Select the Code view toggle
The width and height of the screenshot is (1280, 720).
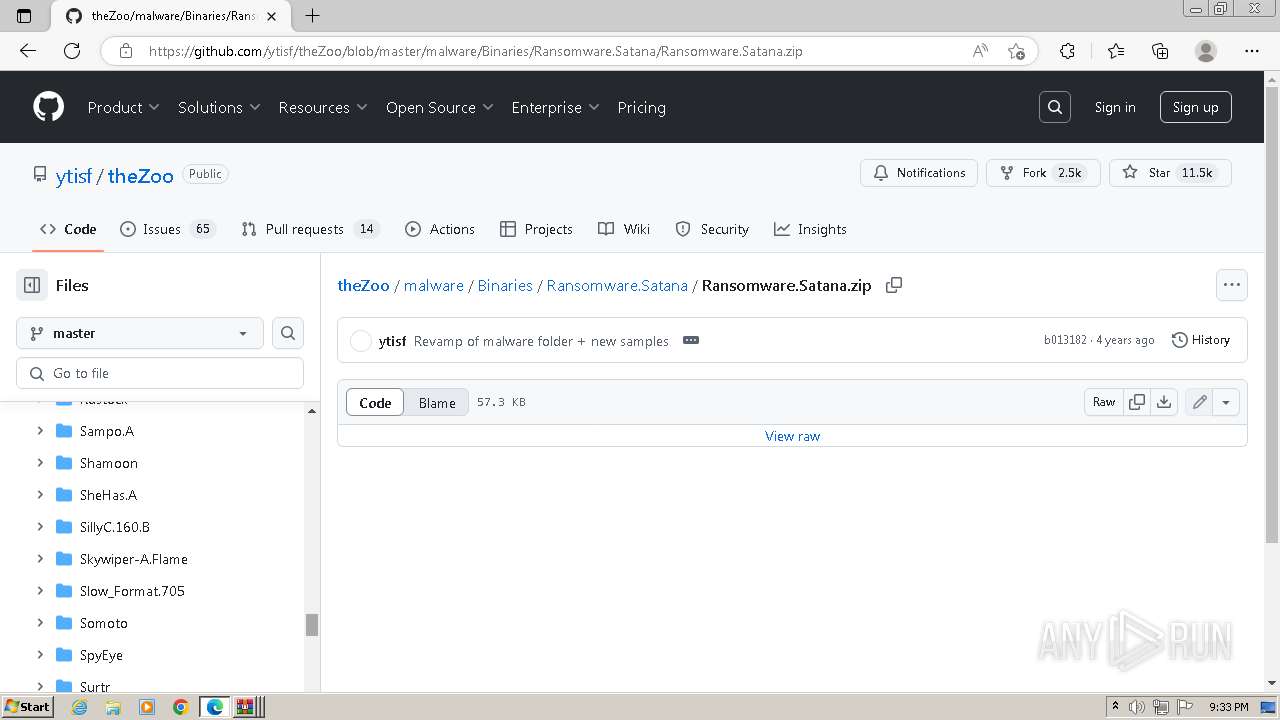click(x=375, y=402)
